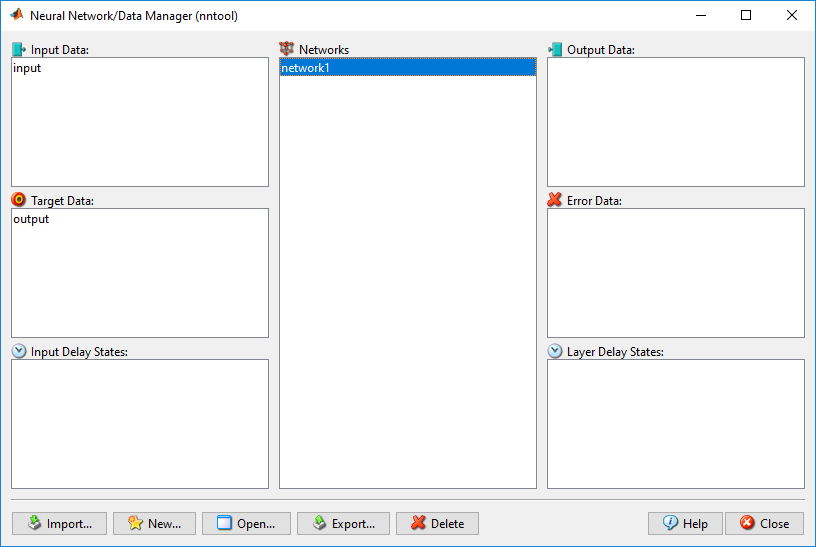Click the Output Data panel icon
Viewport: 816px width, 547px height.
pos(555,49)
